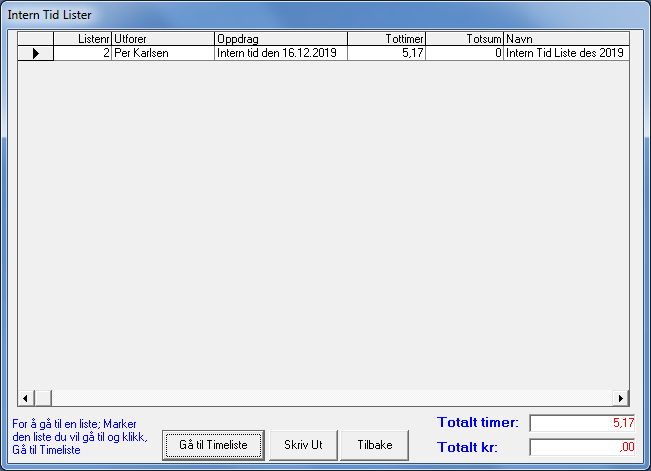Select the Totsum column header

(x=464, y=38)
